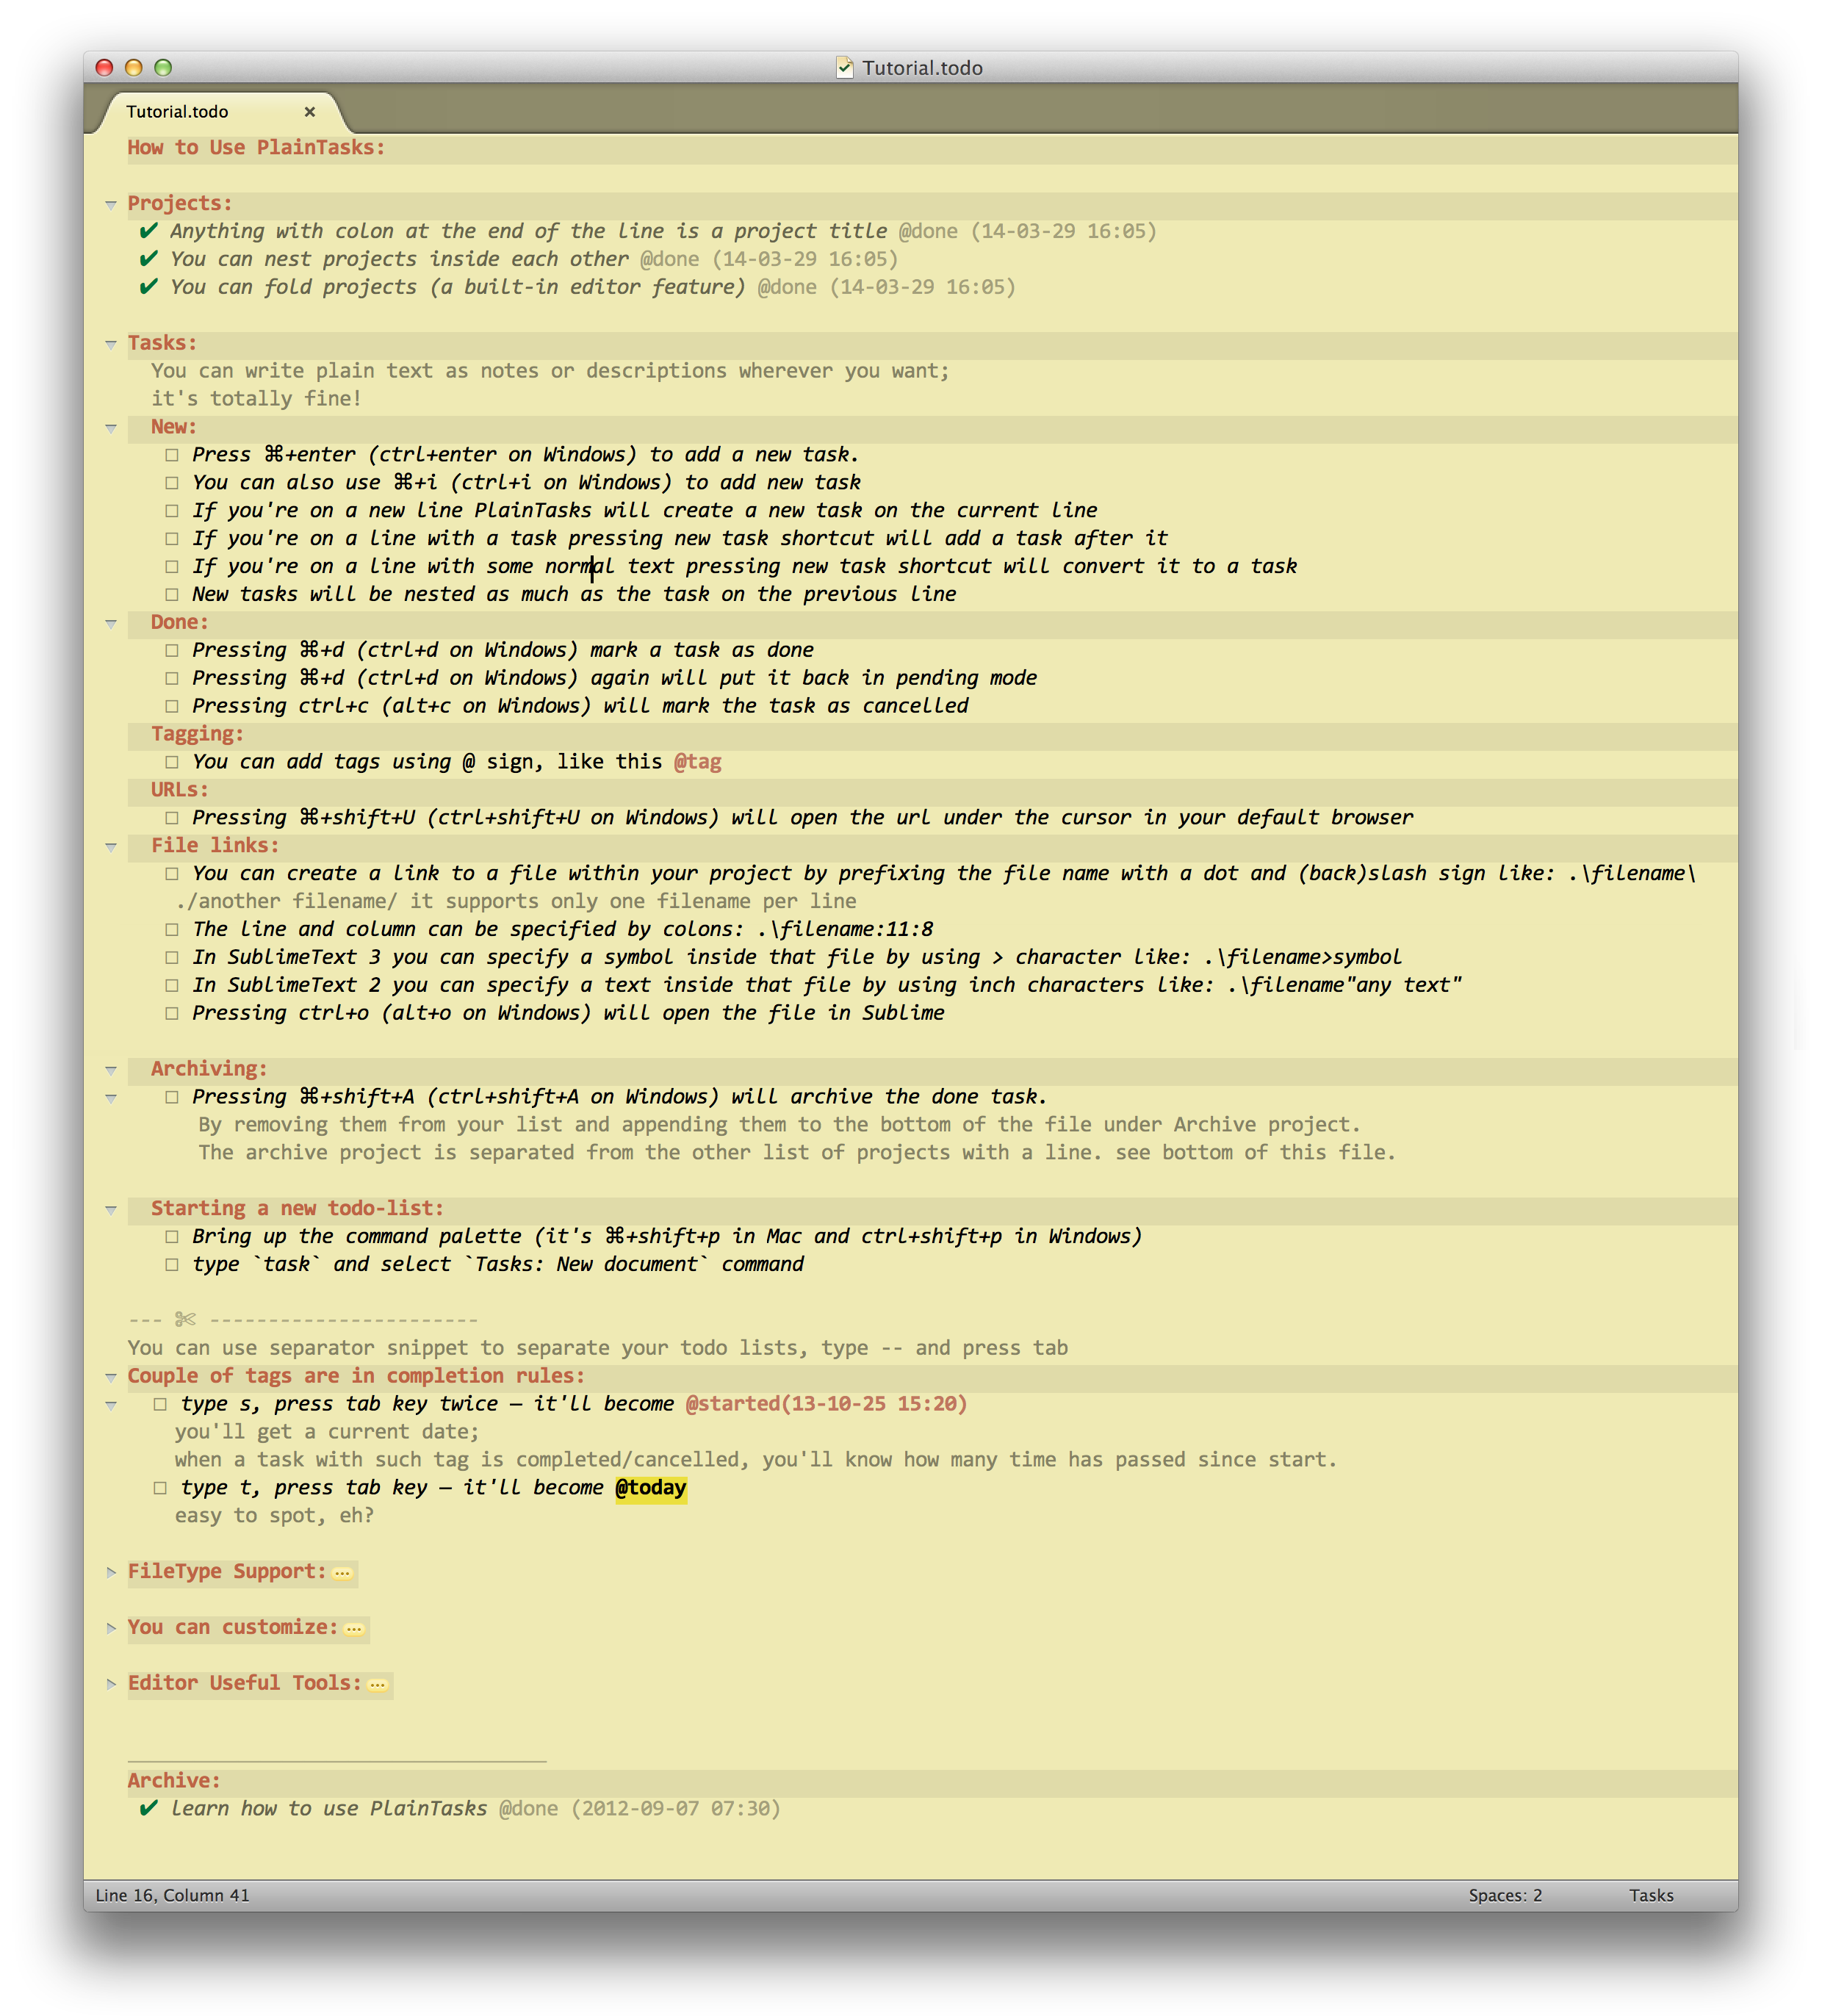This screenshot has width=1822, height=2016.
Task: Click 'How to Use PlainTasks:' heading
Action: pyautogui.click(x=256, y=148)
